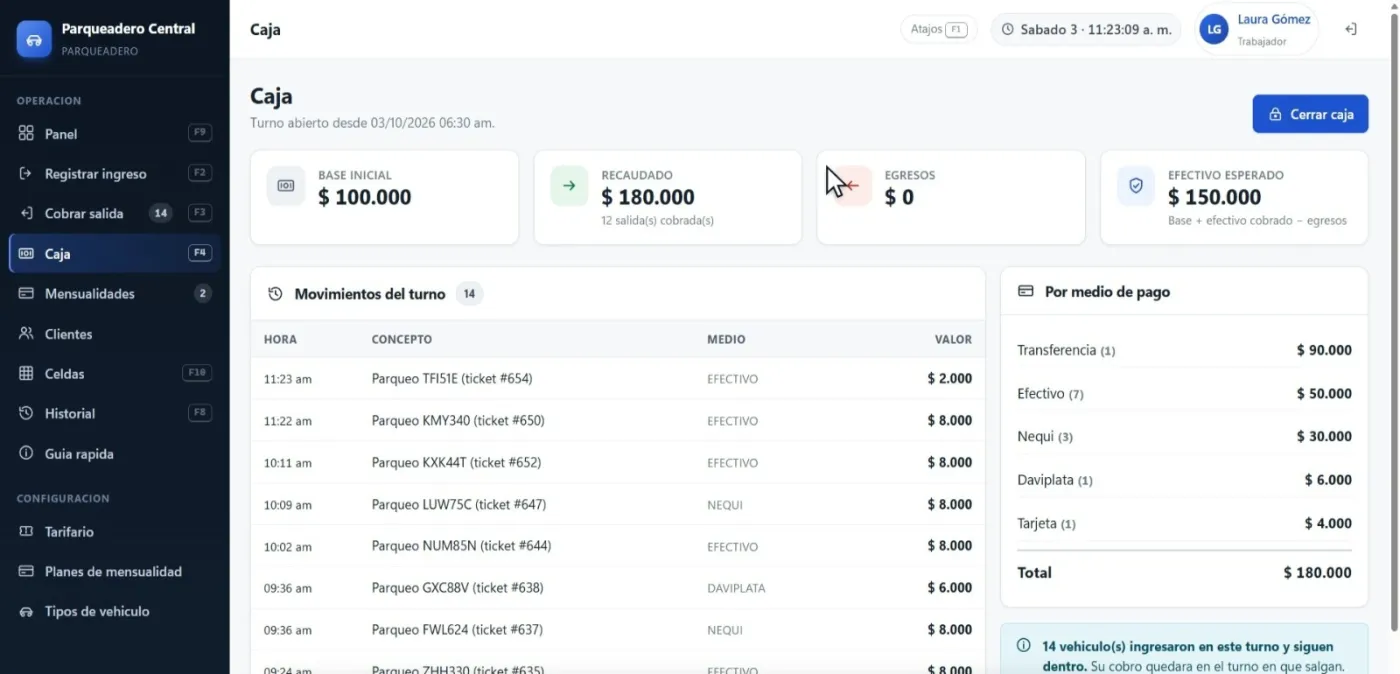Click the Panel grid icon in sidebar
The width and height of the screenshot is (1400, 674).
(26, 134)
